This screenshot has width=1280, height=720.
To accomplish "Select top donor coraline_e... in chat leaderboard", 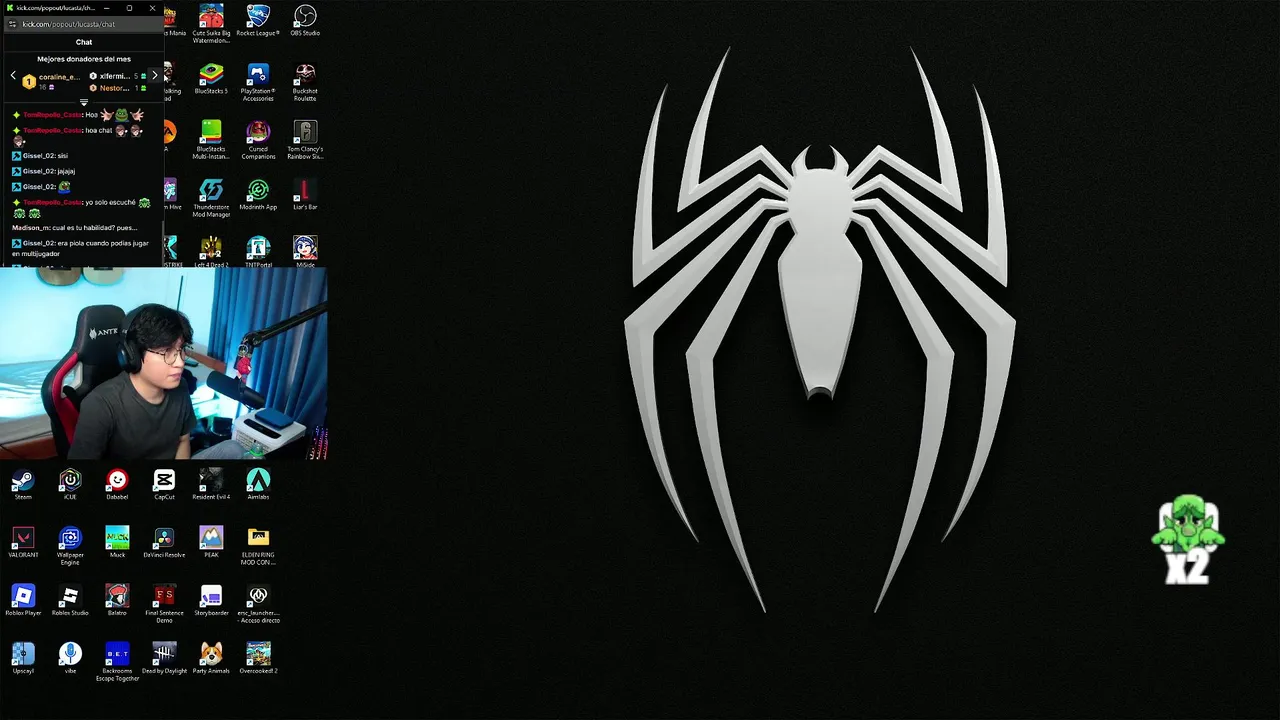I will (58, 77).
